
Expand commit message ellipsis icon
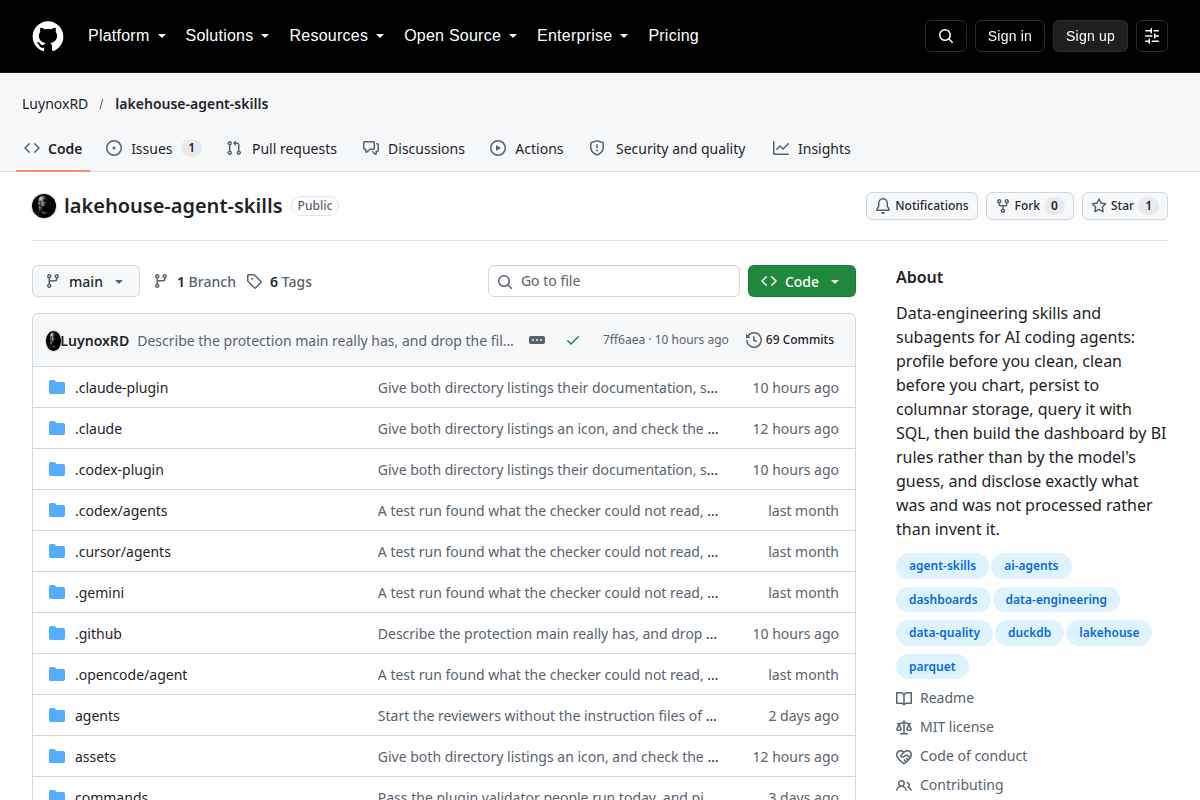tap(537, 340)
